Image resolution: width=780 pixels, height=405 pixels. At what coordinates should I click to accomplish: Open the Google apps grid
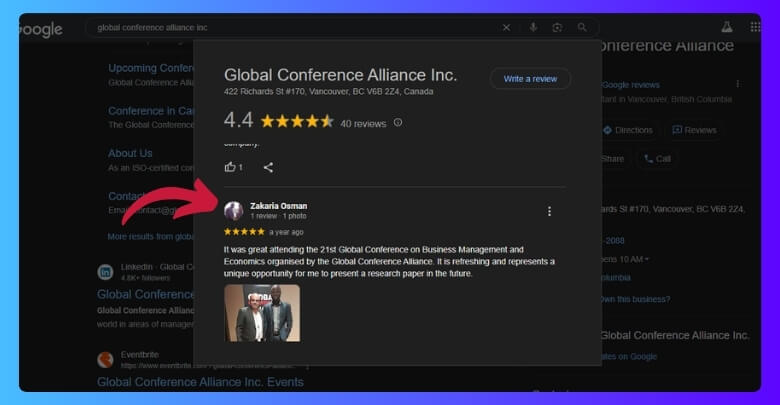755,27
